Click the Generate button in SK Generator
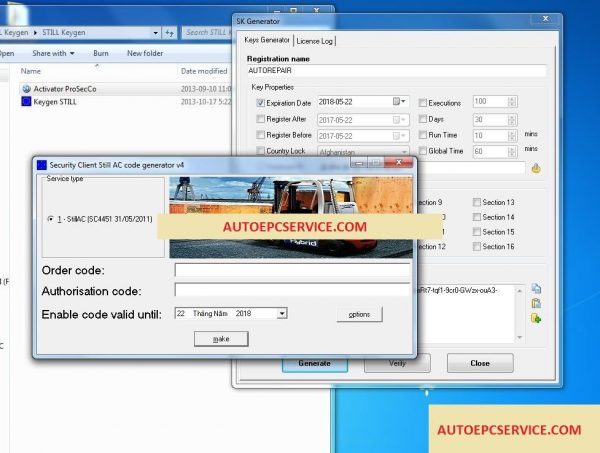Screen dimensions: 600x453 click(x=315, y=363)
